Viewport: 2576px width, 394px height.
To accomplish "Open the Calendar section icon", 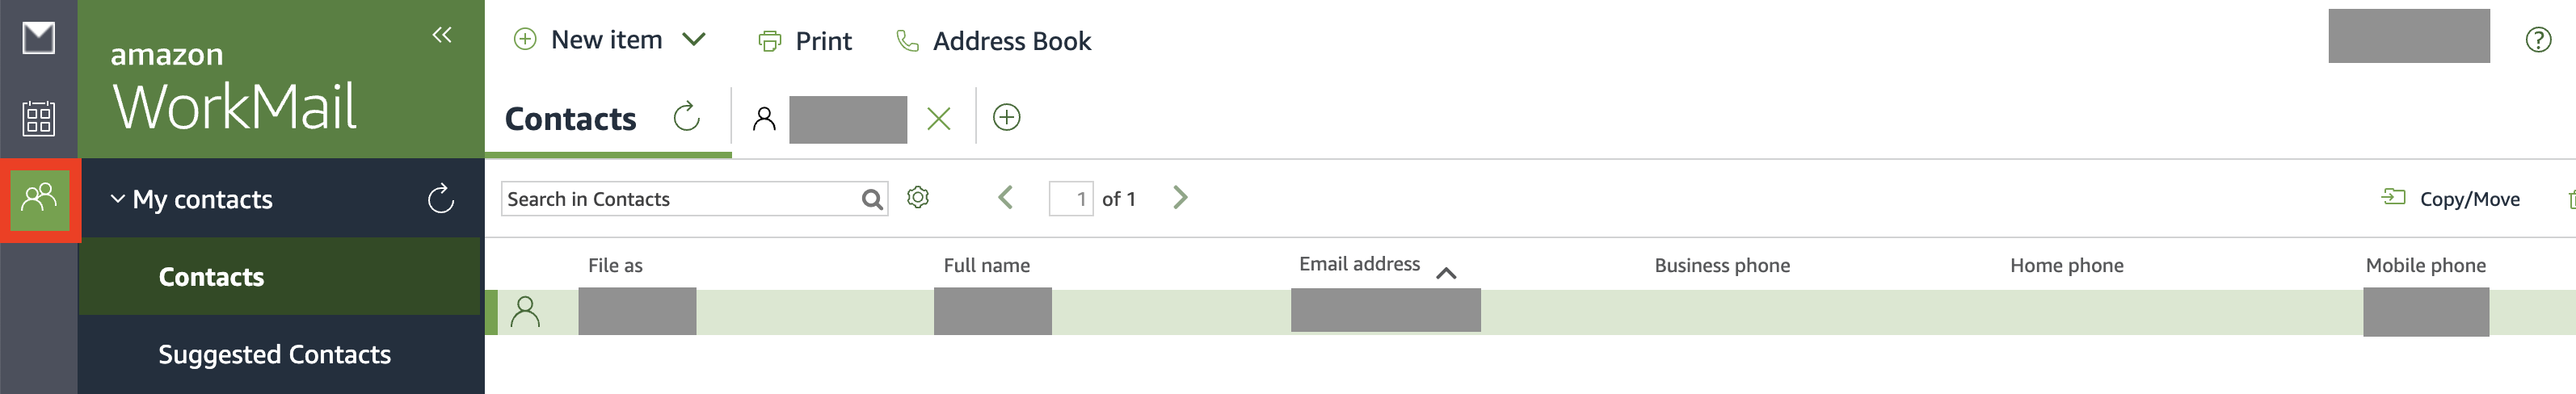I will click(x=38, y=118).
